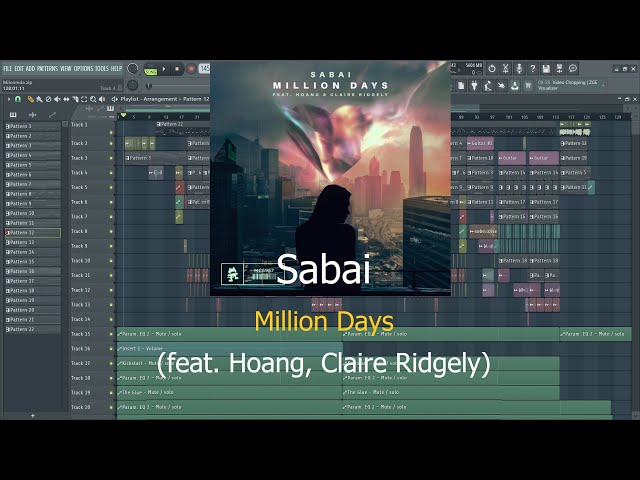Select the Paint brush tool
Screen dimensions: 640x480
tap(40, 99)
